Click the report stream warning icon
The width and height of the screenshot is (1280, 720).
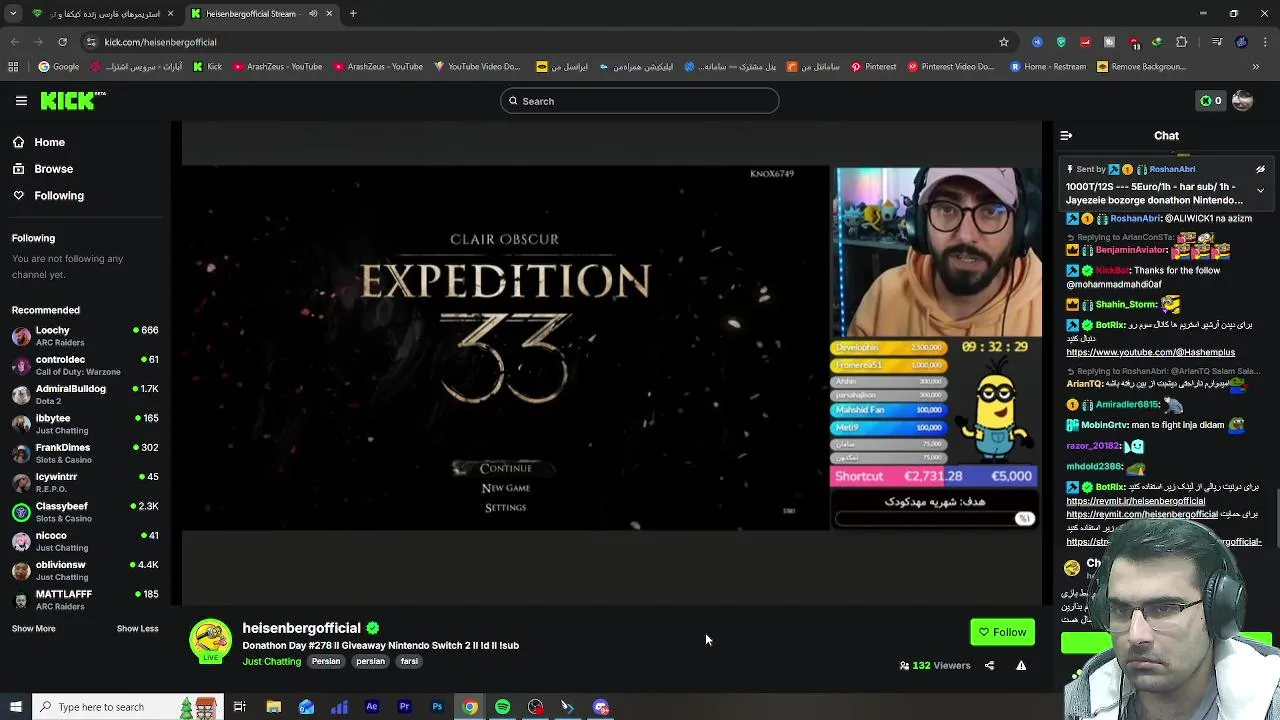point(1021,666)
